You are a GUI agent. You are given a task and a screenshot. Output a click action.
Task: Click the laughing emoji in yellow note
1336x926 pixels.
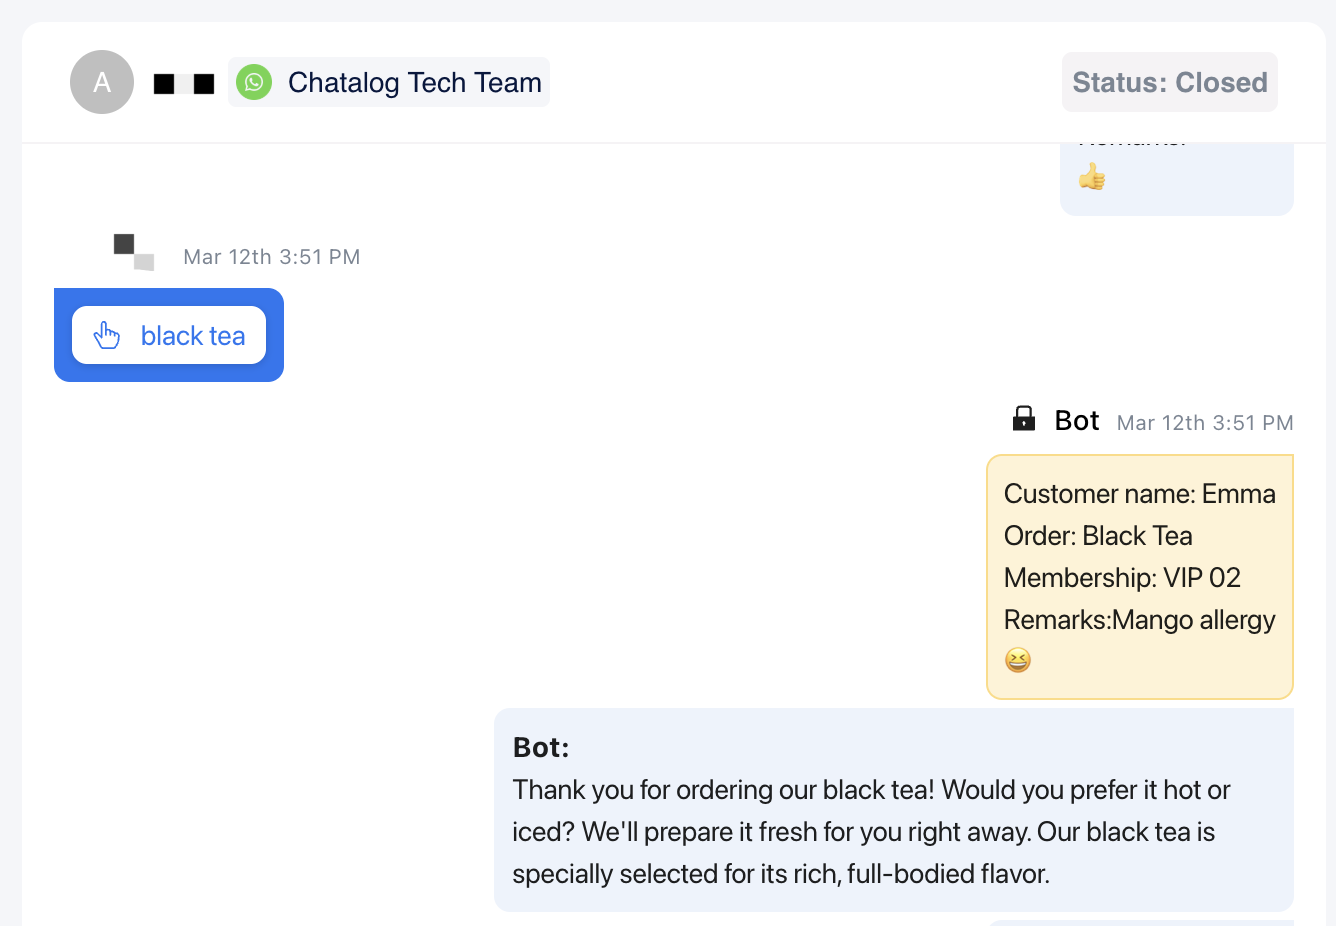click(x=1018, y=660)
